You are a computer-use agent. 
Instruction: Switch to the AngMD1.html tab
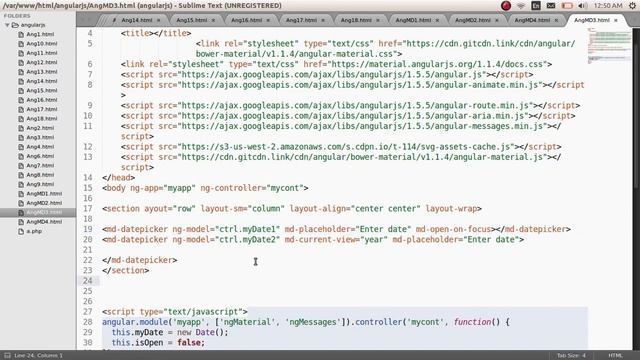click(413, 20)
